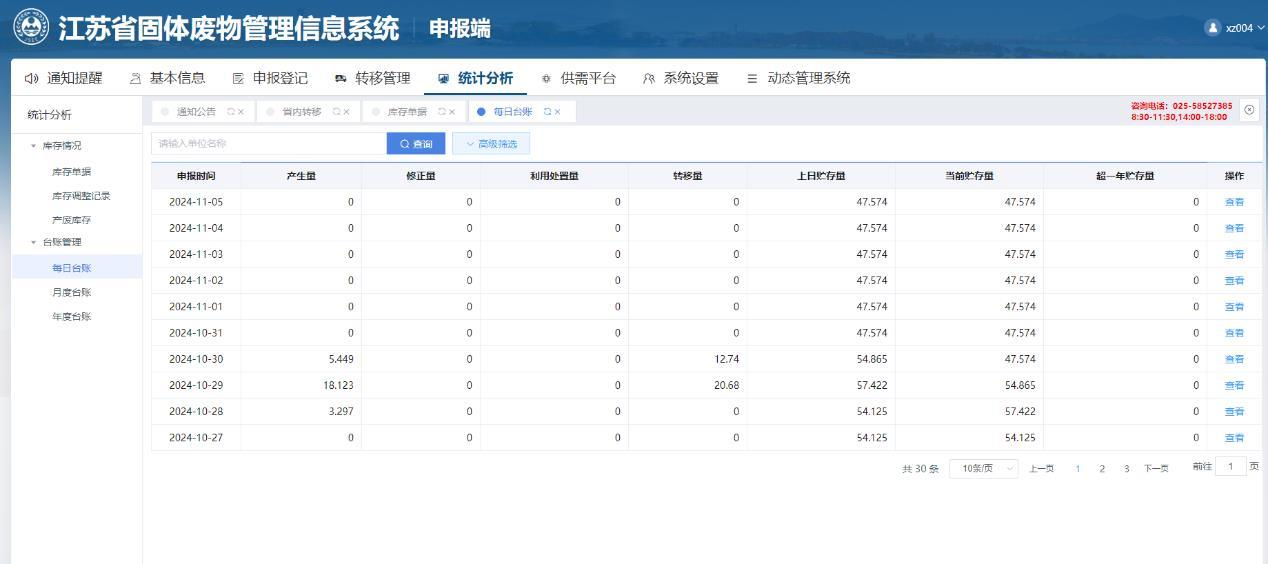Open the 10条/页 page size dropdown

point(983,468)
